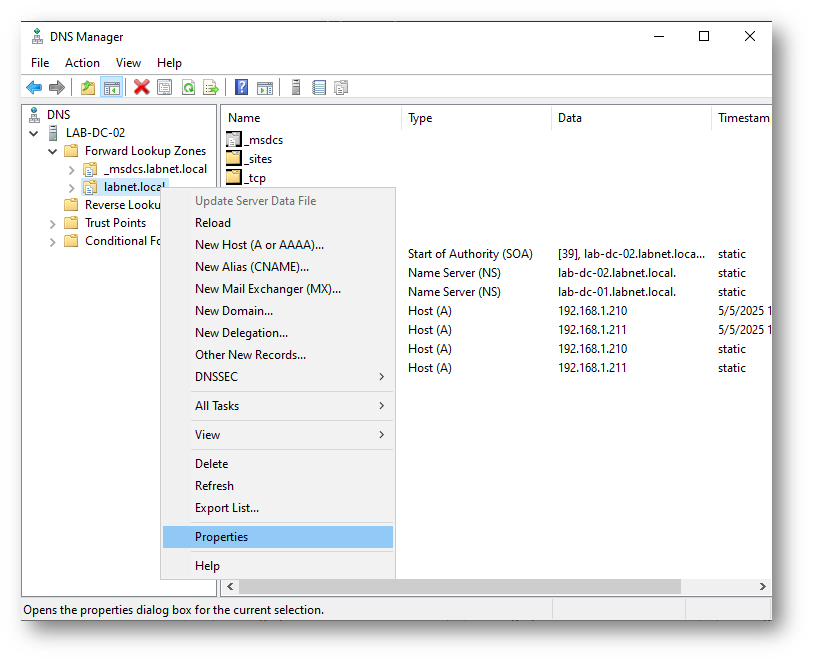
Task: Choose Properties from the context menu
Action: 278,537
